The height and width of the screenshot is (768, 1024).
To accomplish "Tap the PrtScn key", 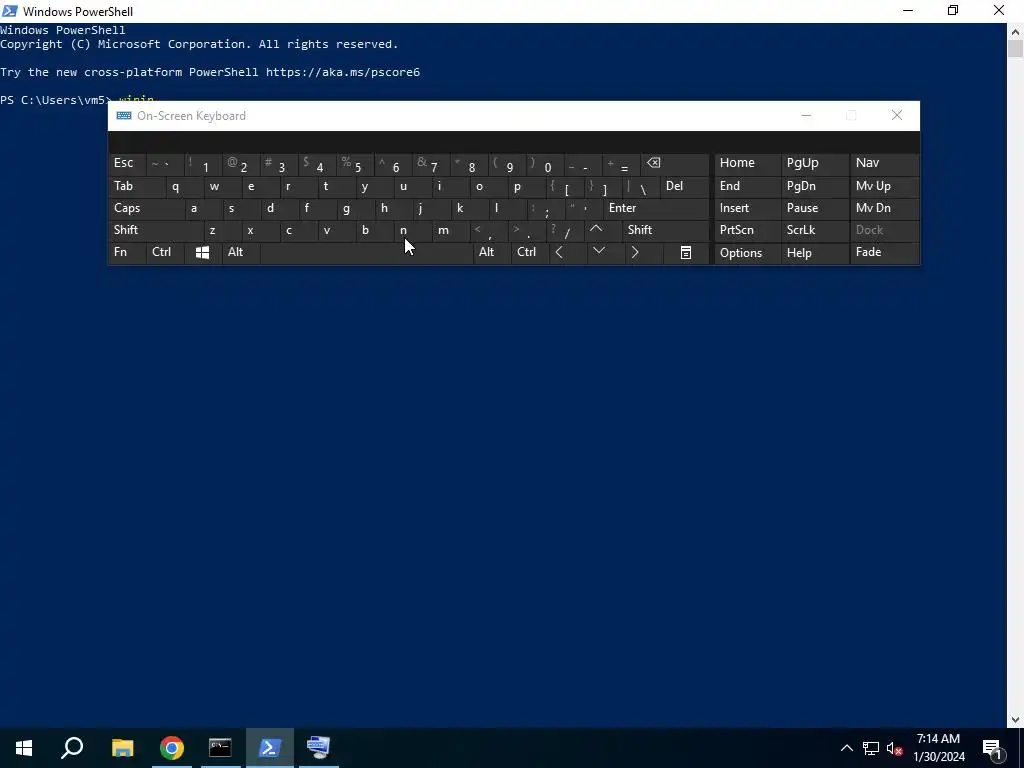I will (748, 230).
